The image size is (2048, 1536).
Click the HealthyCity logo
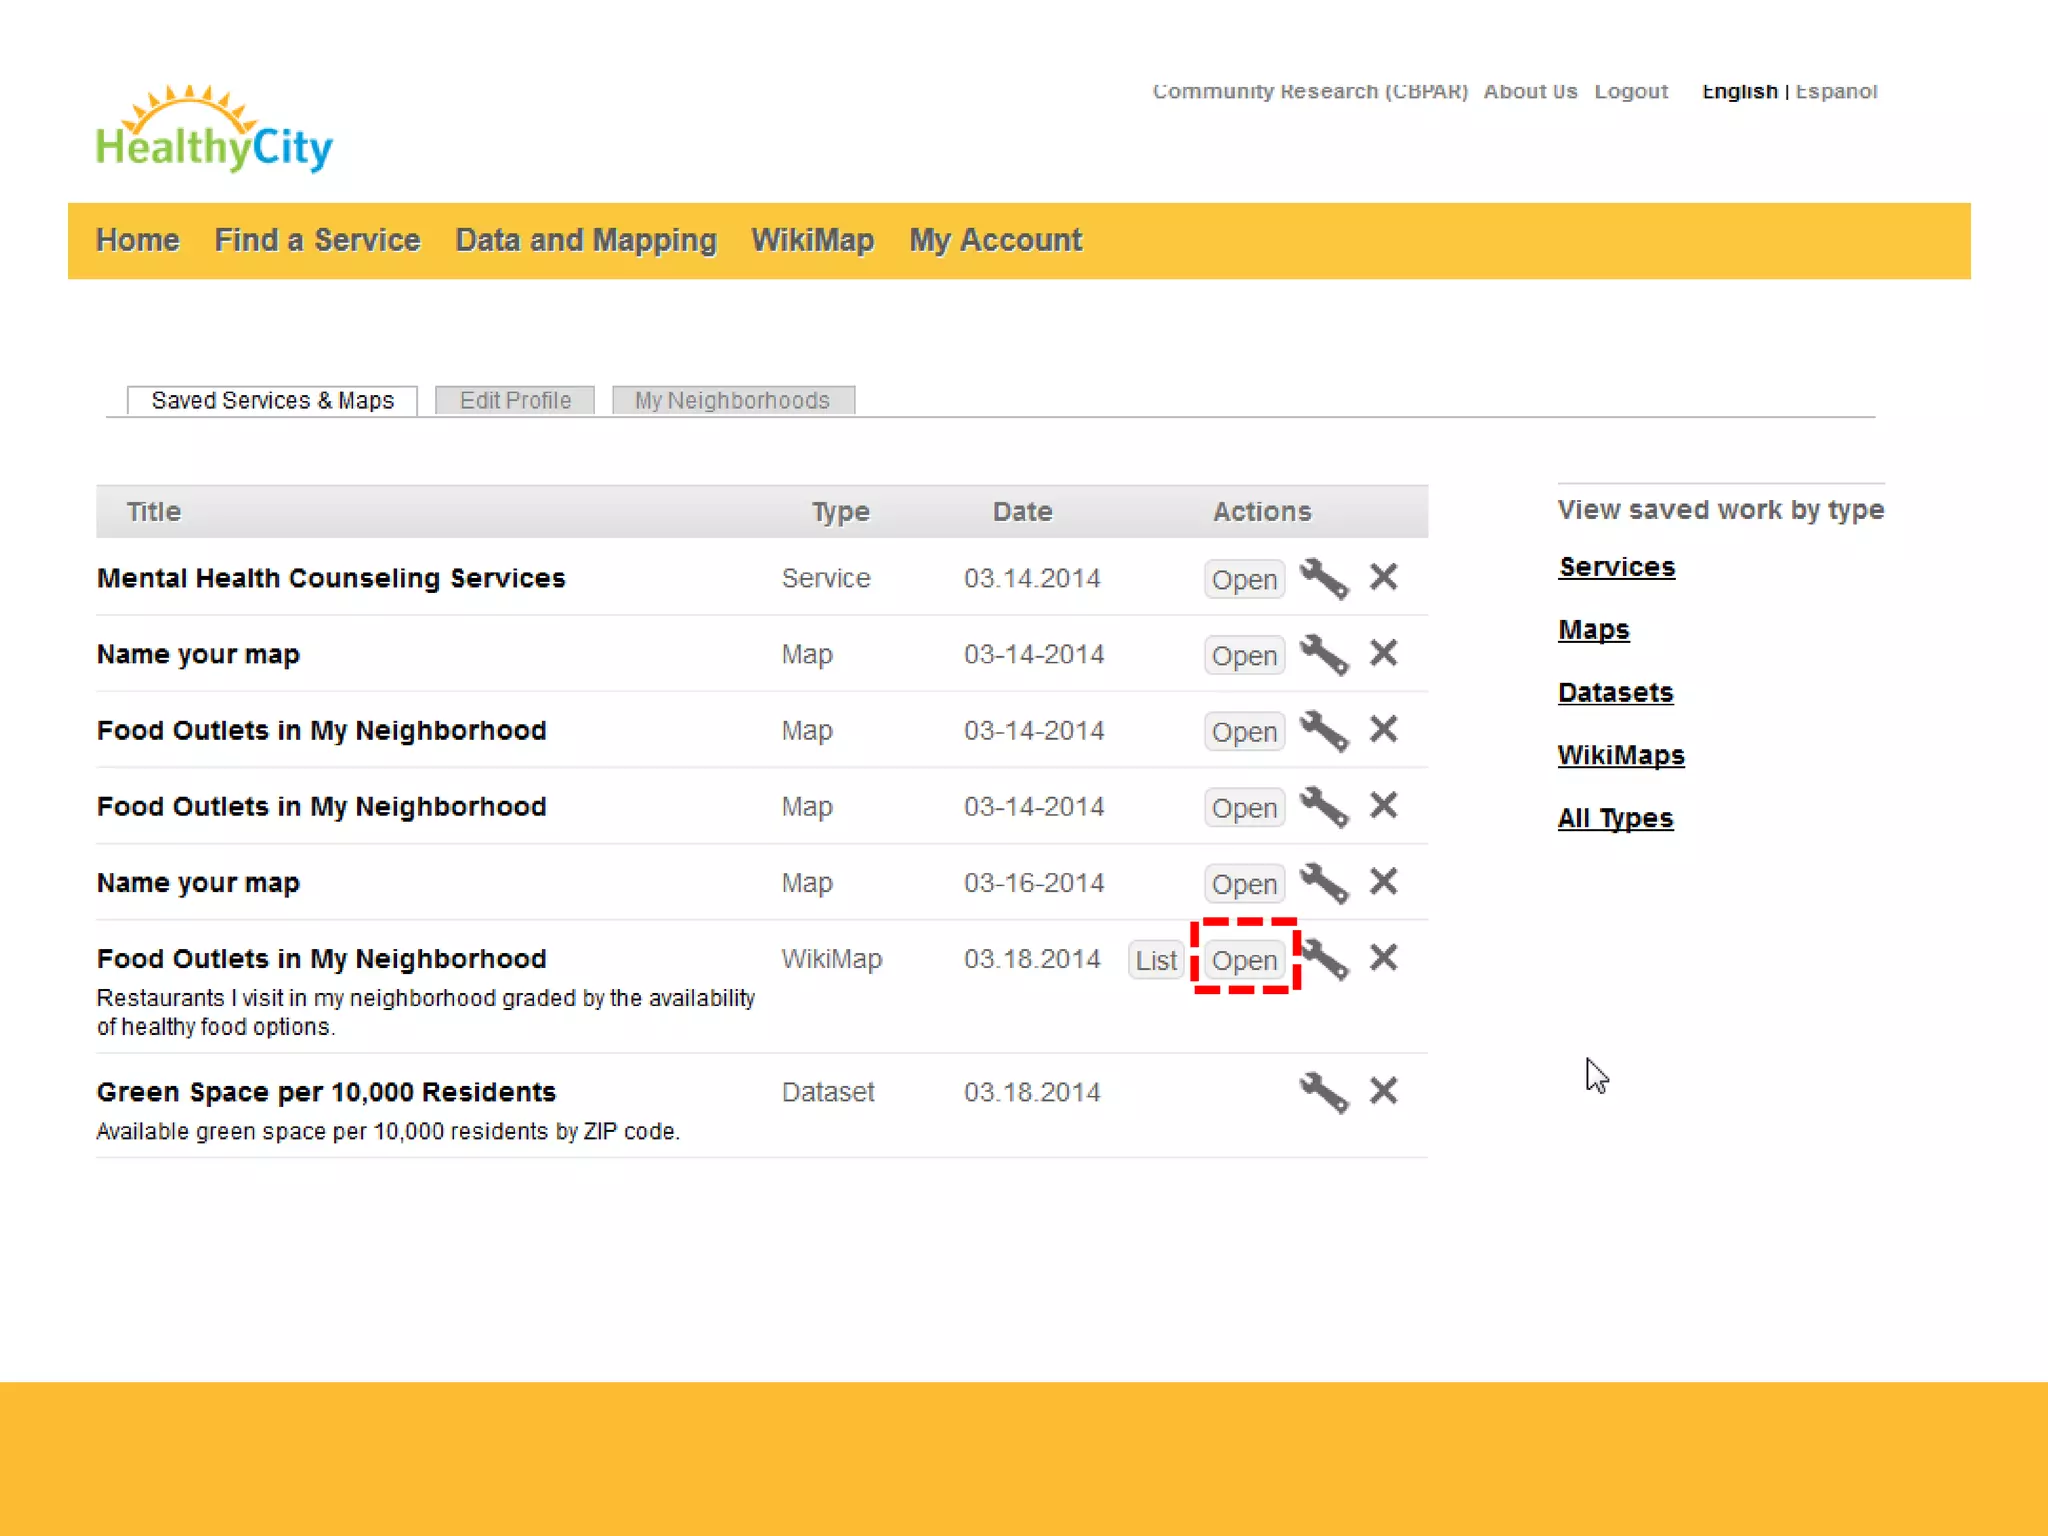214,131
